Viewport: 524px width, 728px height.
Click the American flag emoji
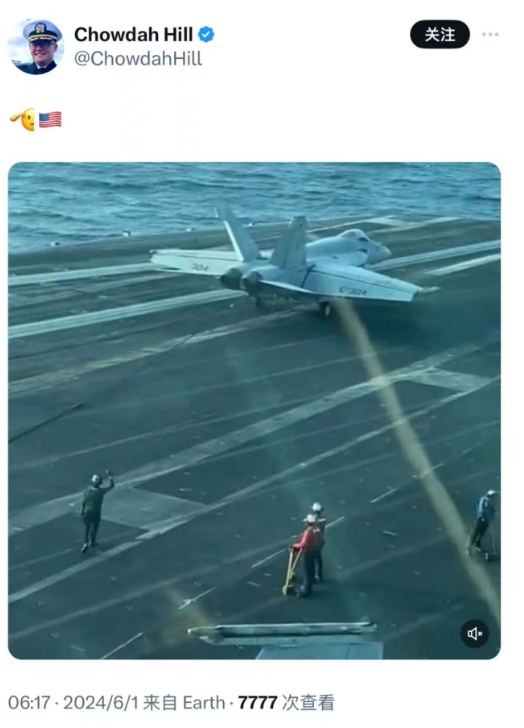(50, 120)
